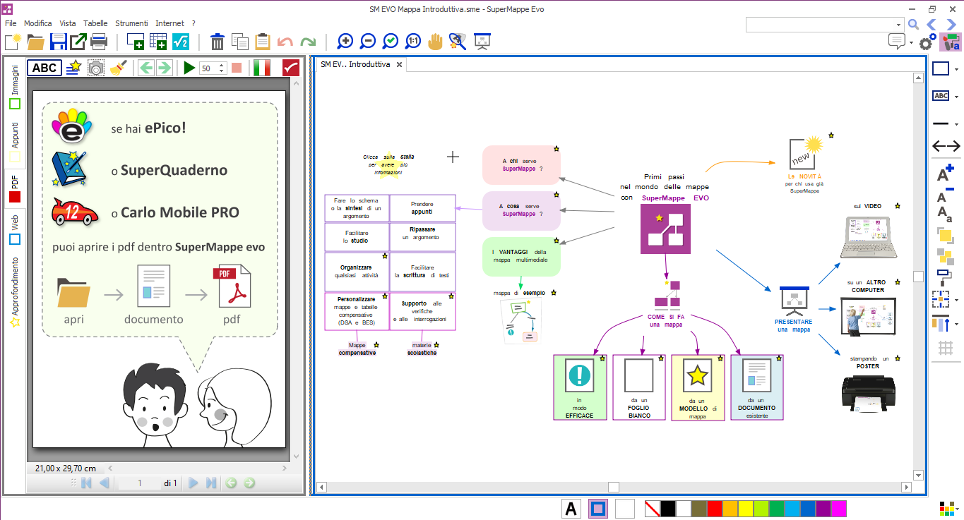Select the double arrow connector tool
This screenshot has width=964, height=520.
pyautogui.click(x=946, y=146)
